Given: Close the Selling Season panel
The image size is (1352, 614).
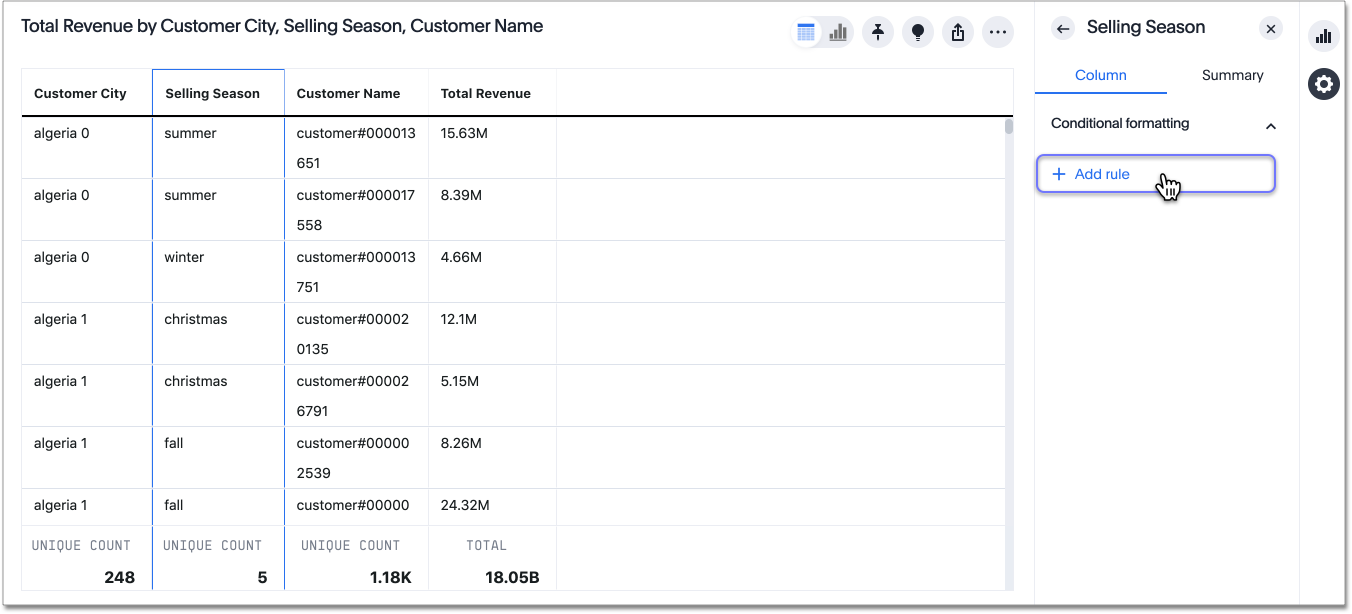Looking at the screenshot, I should point(1271,28).
